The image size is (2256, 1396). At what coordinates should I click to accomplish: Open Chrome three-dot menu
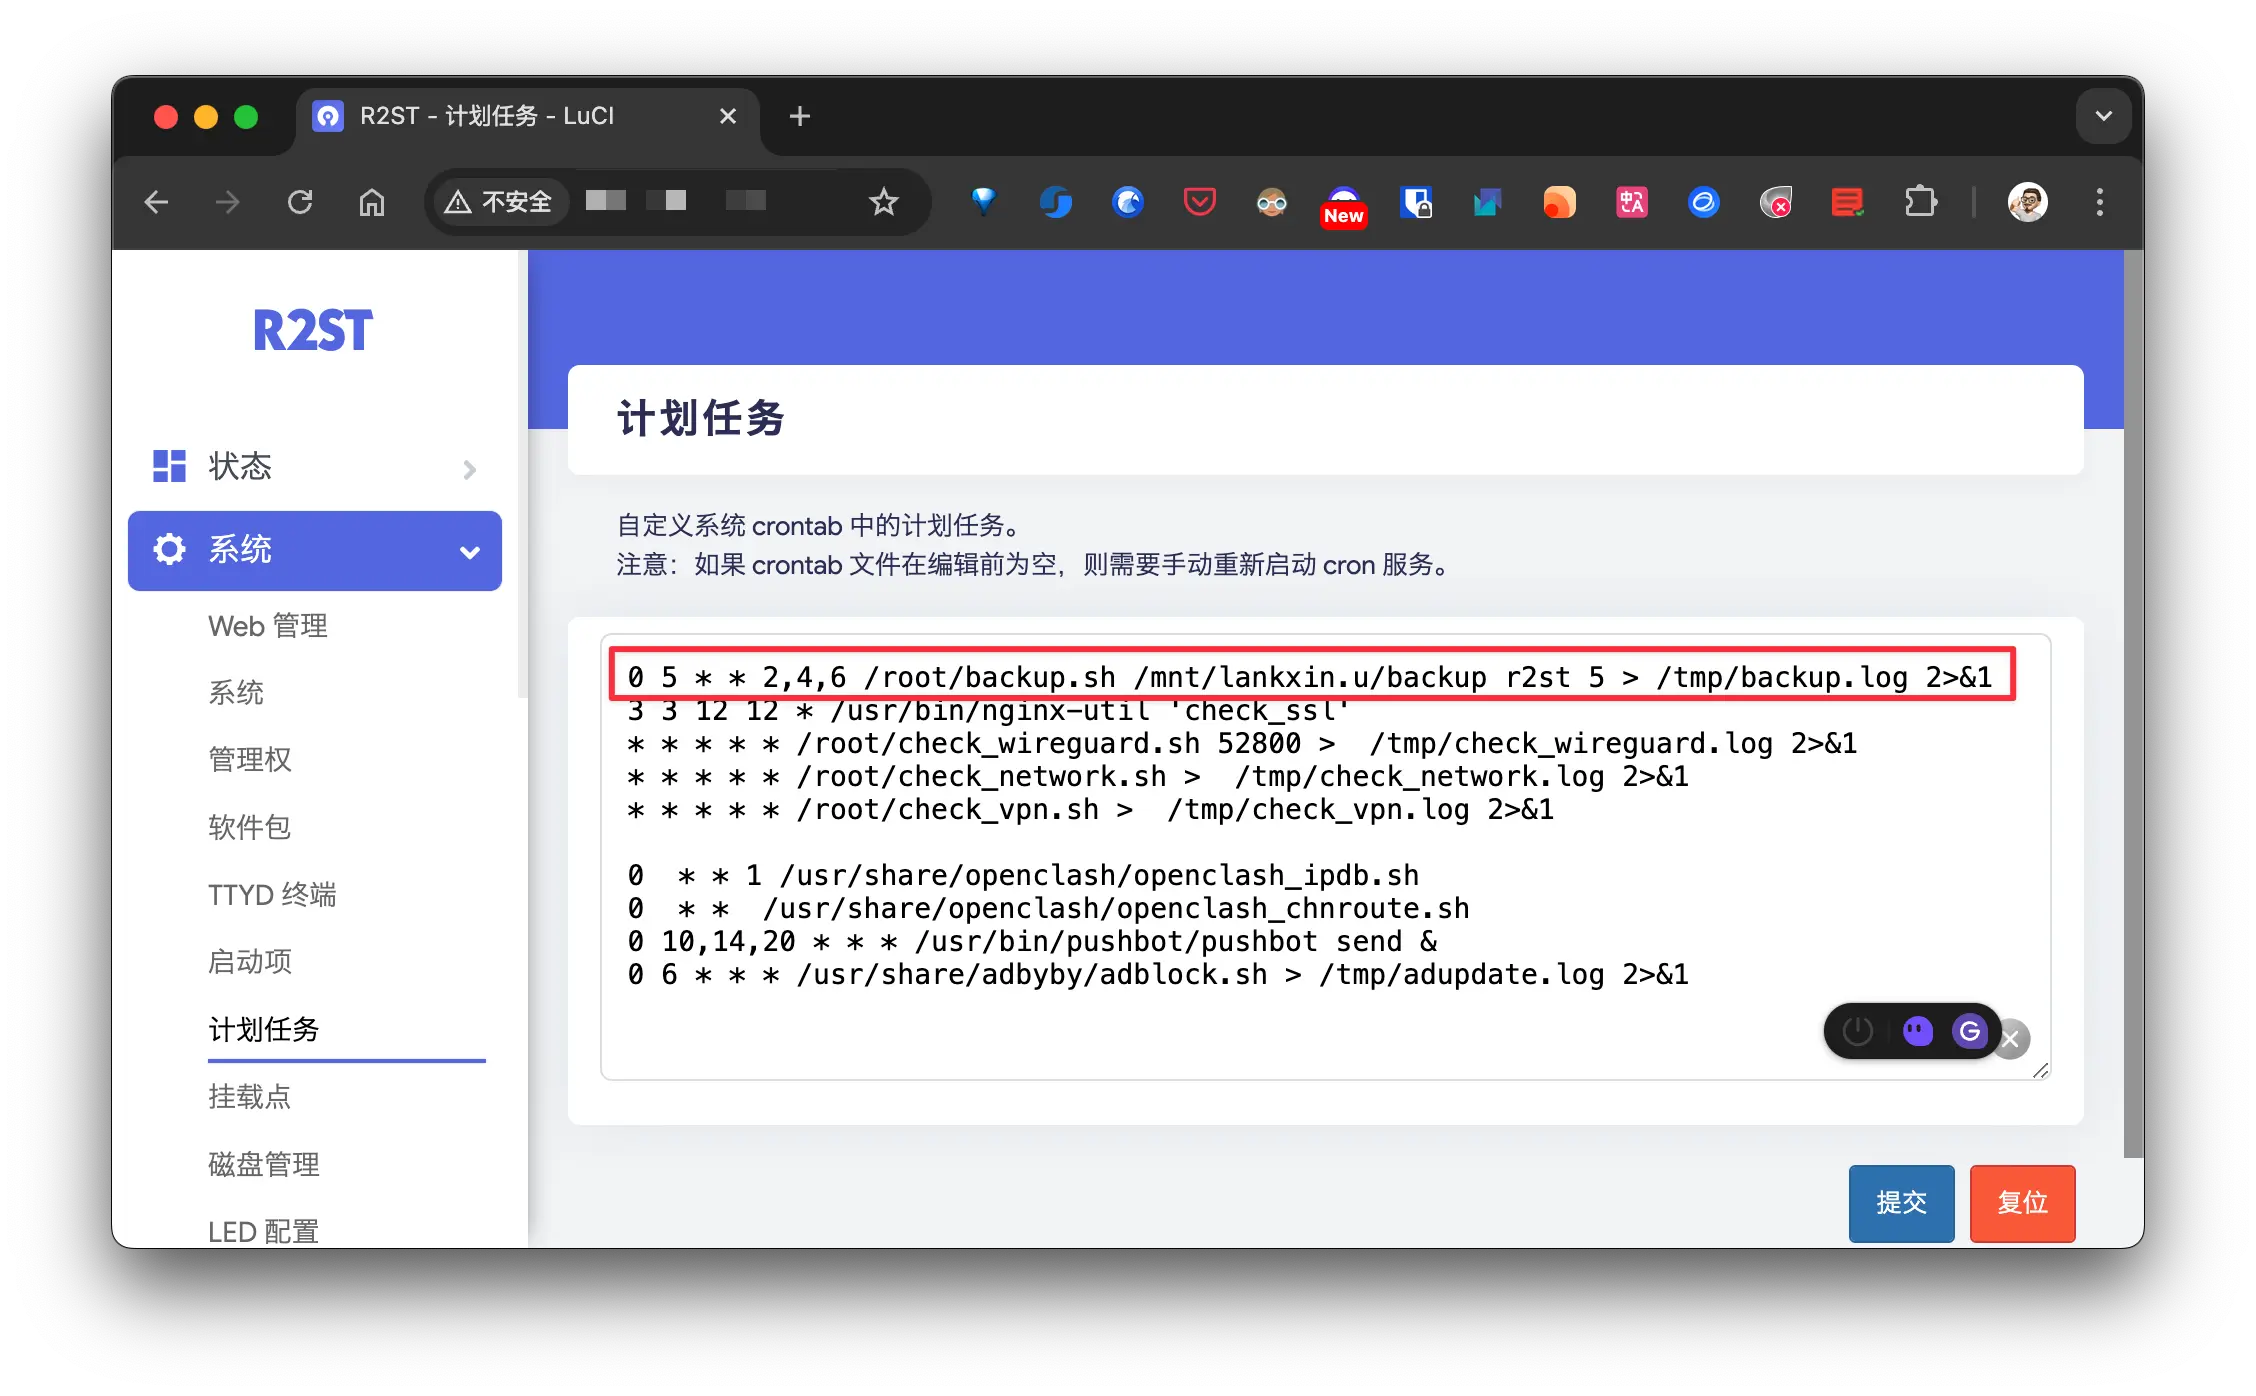tap(2099, 202)
